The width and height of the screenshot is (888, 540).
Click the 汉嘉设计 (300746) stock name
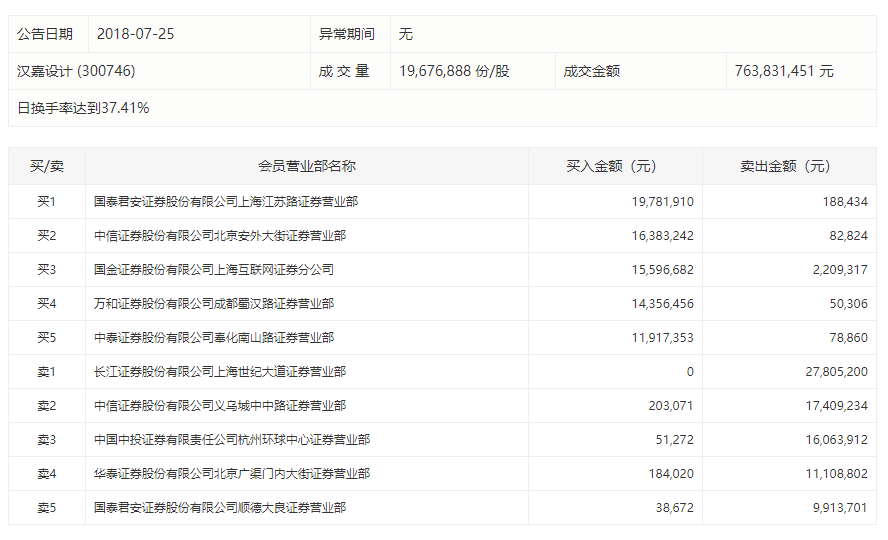[x=76, y=71]
